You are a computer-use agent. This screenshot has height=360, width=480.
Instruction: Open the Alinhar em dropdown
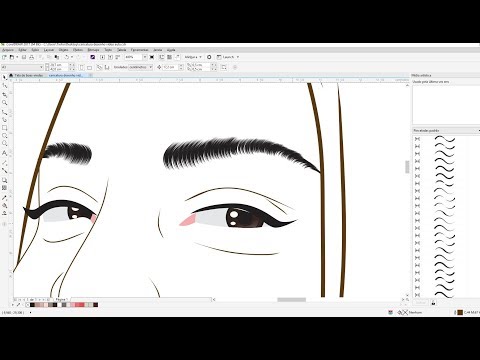point(193,57)
